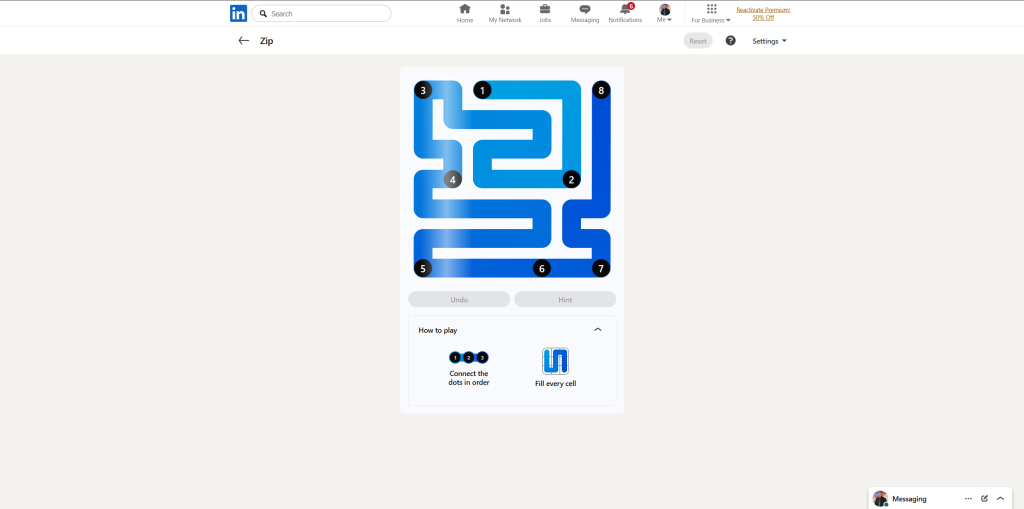The height and width of the screenshot is (509, 1024).
Task: Click the Connect the dots illustration
Action: pyautogui.click(x=469, y=357)
